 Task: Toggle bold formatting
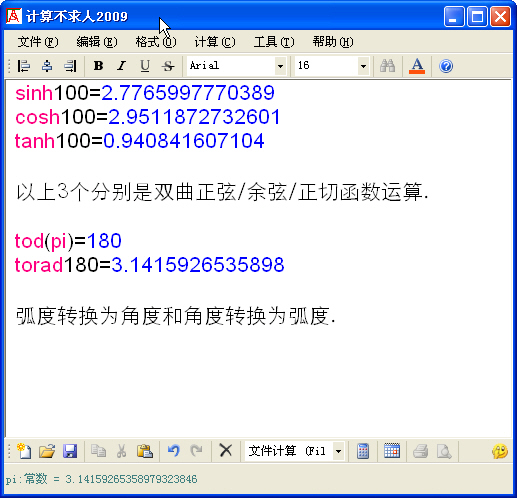pos(98,66)
